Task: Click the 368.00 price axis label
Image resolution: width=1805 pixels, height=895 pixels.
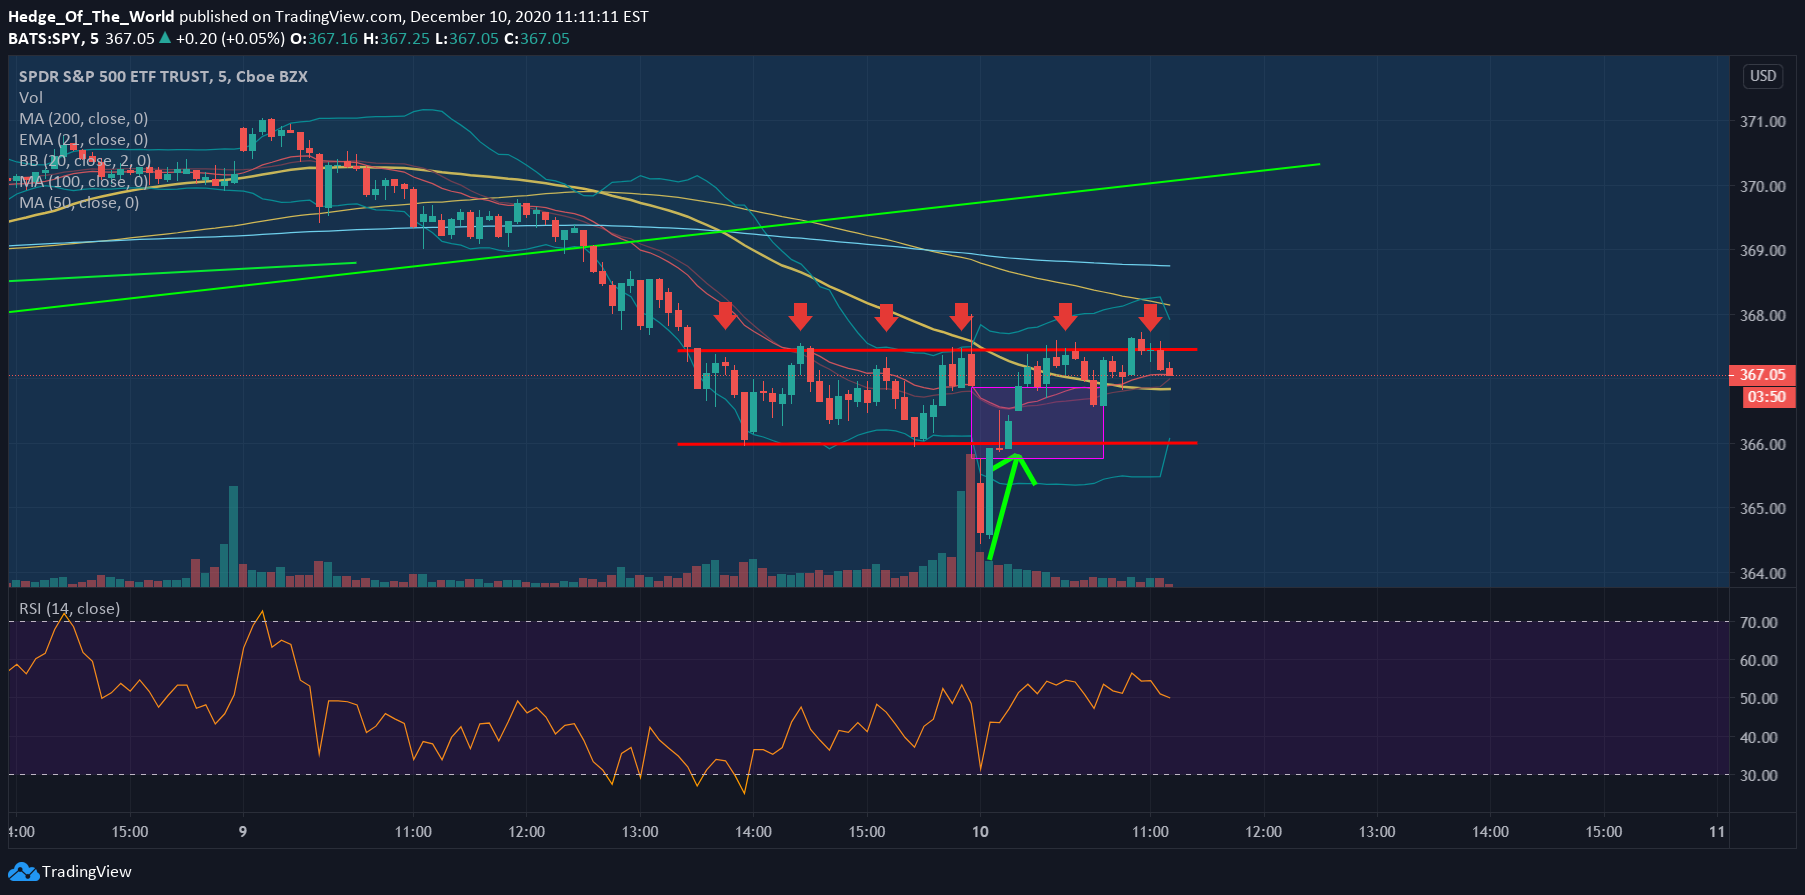Action: click(x=1763, y=315)
